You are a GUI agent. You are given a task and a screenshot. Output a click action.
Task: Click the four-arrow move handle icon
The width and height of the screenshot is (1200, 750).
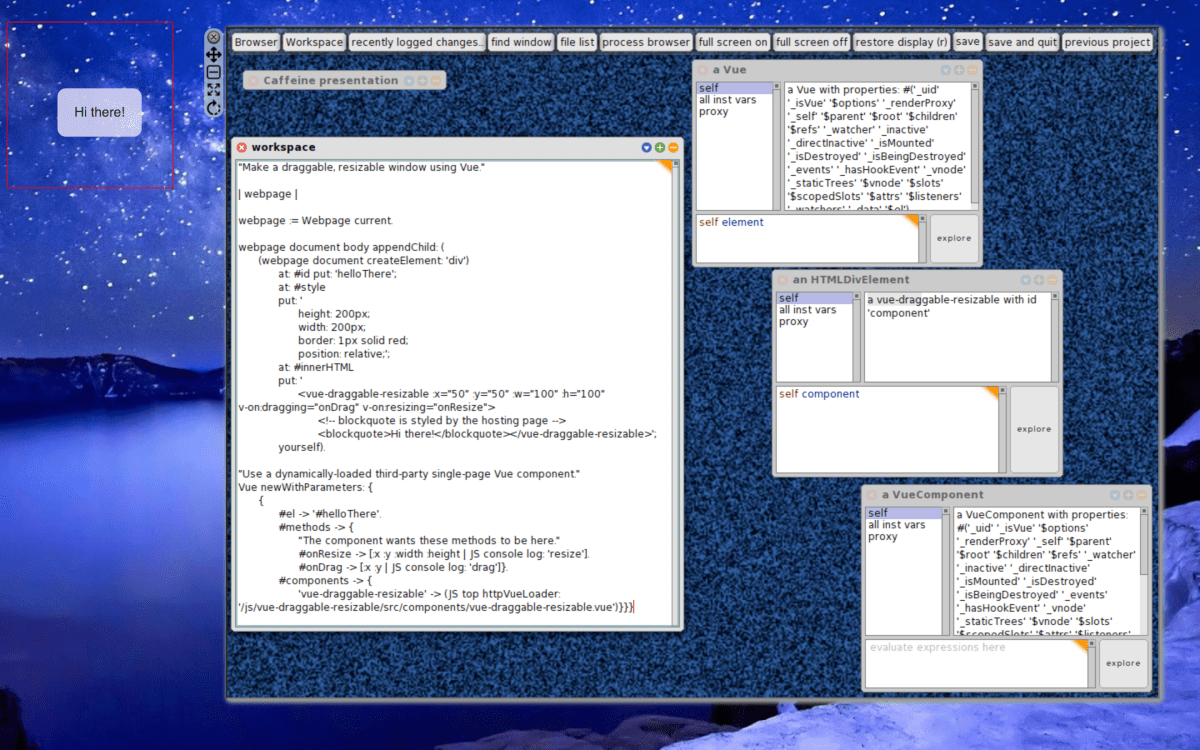213,54
